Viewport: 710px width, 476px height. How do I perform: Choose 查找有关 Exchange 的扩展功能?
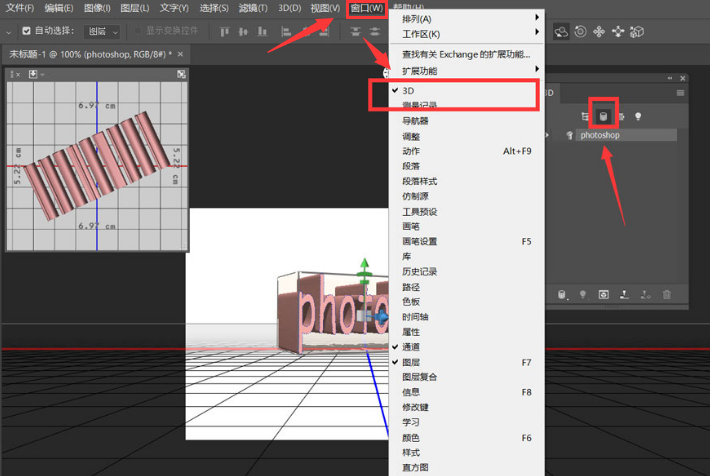465,54
